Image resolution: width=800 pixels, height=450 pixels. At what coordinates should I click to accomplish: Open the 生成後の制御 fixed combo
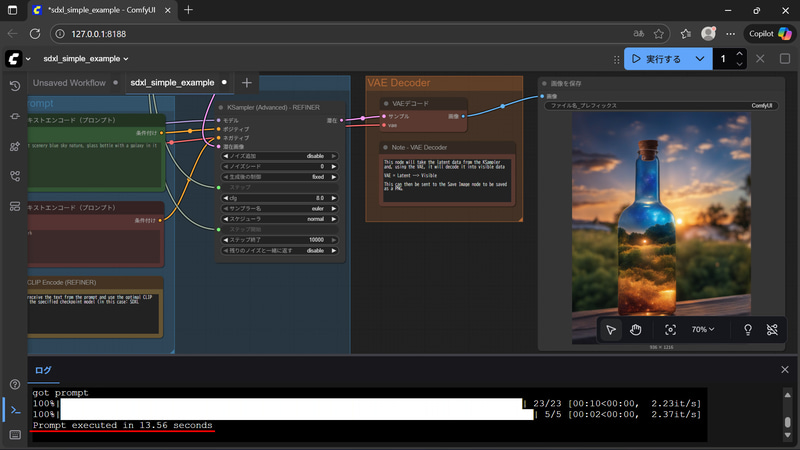(280, 177)
